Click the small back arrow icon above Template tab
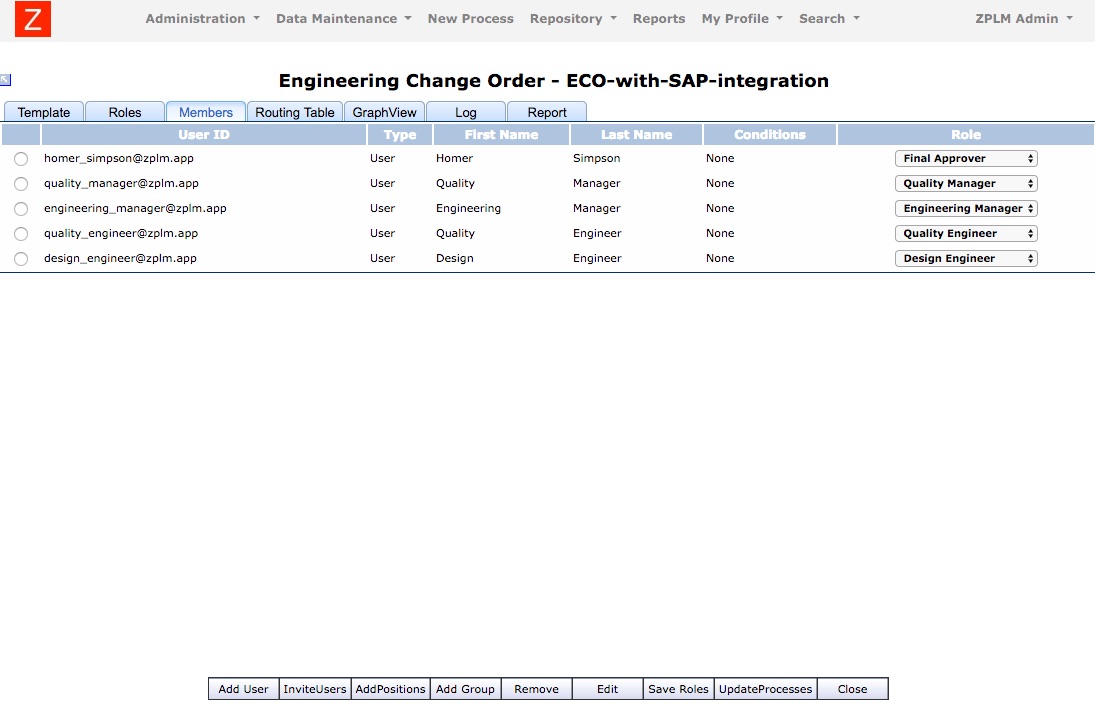Image resolution: width=1095 pixels, height=710 pixels. (x=7, y=78)
